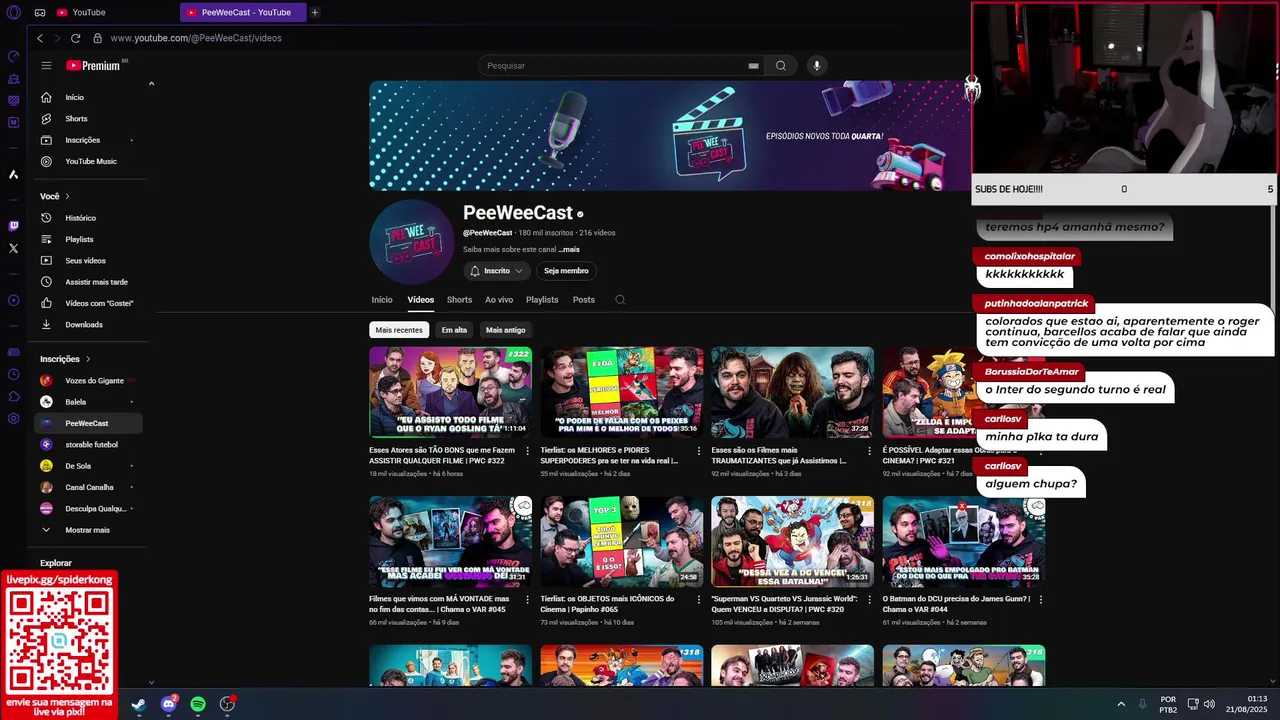Click the browser address bar URL

coord(196,38)
